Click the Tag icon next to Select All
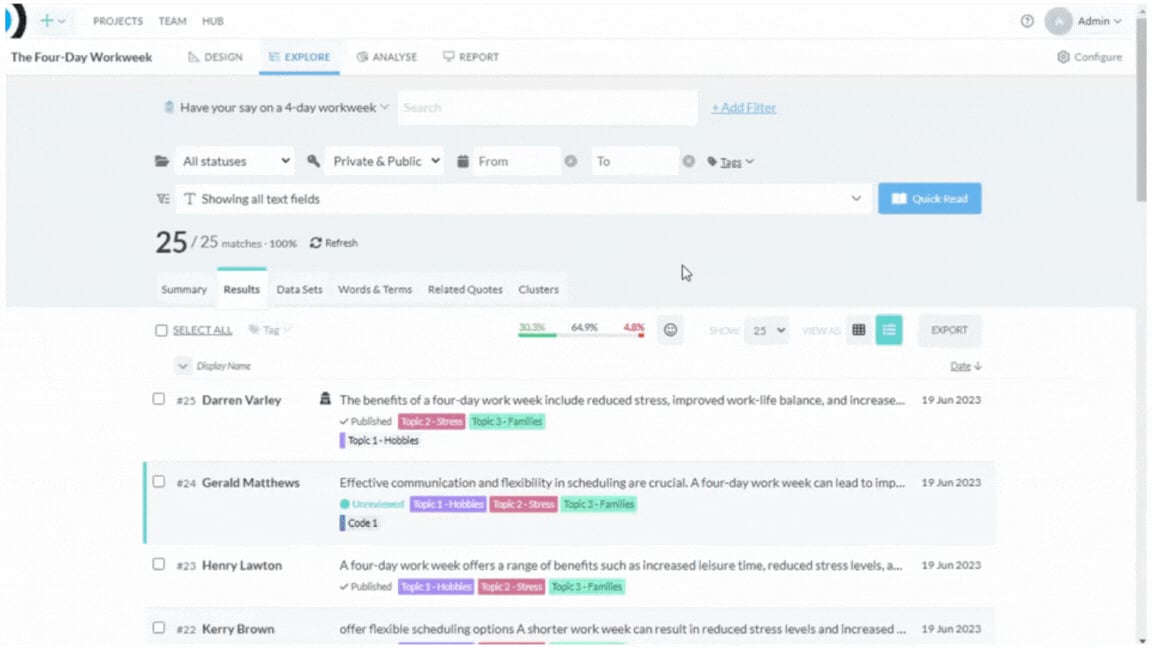The width and height of the screenshot is (1152, 648). click(253, 330)
